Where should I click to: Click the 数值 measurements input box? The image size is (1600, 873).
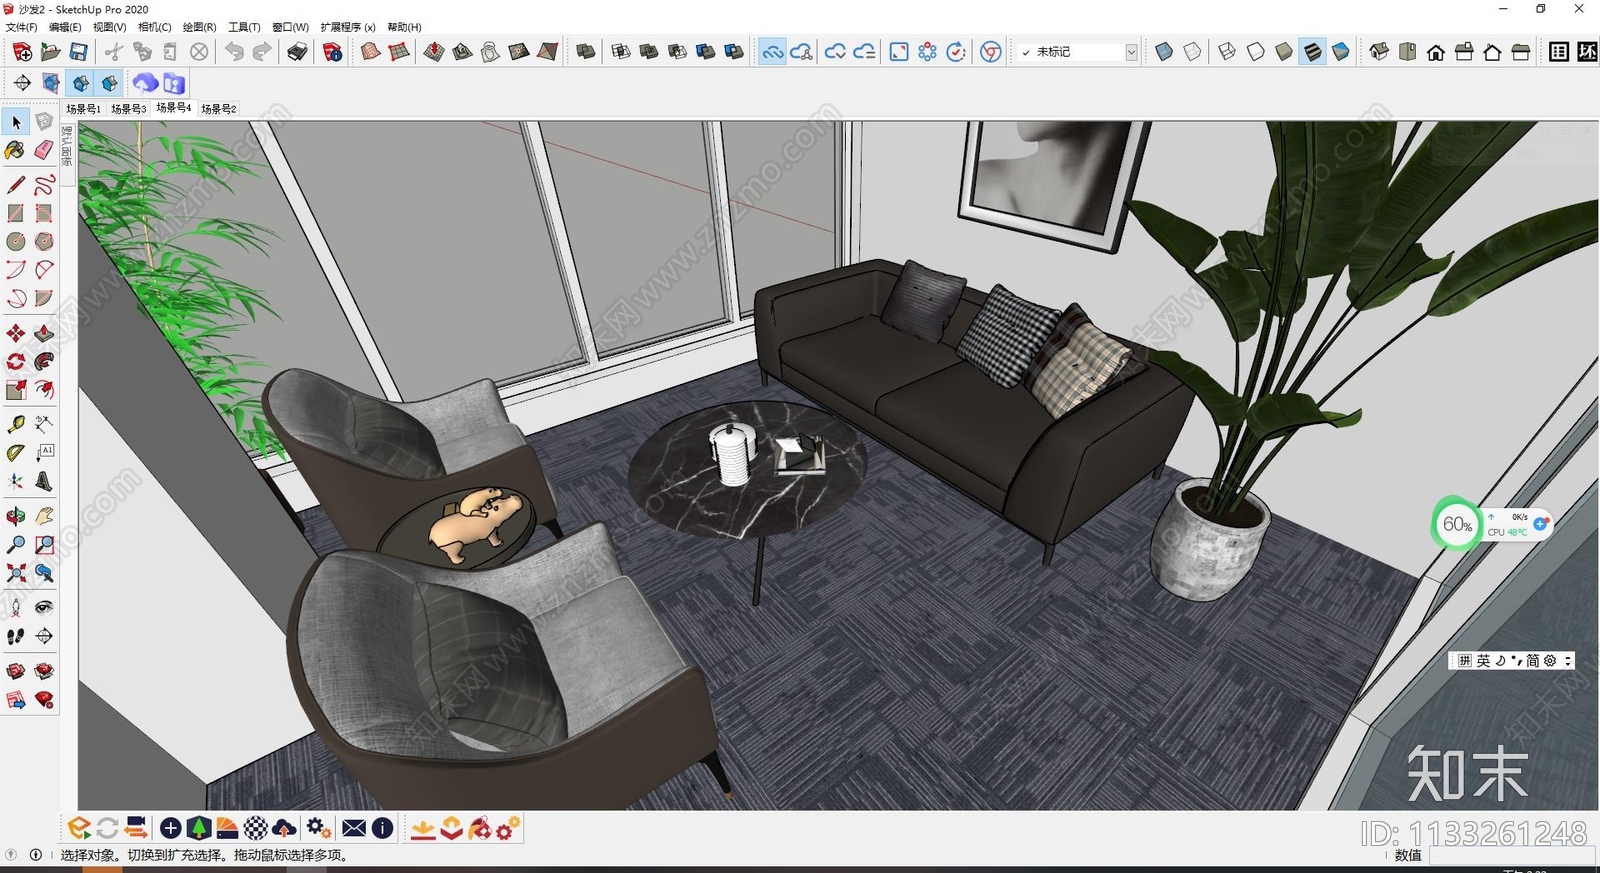pyautogui.click(x=1510, y=855)
